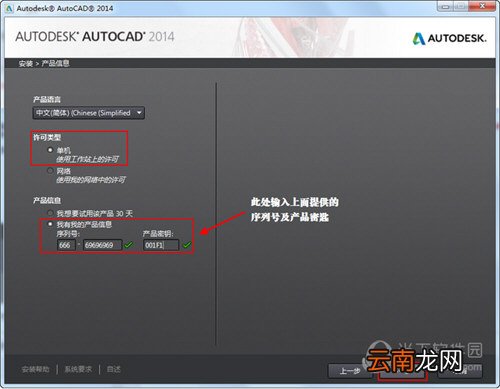
Task: Click the AUTODESK AUTOCAD 2014 title text
Action: coord(95,37)
